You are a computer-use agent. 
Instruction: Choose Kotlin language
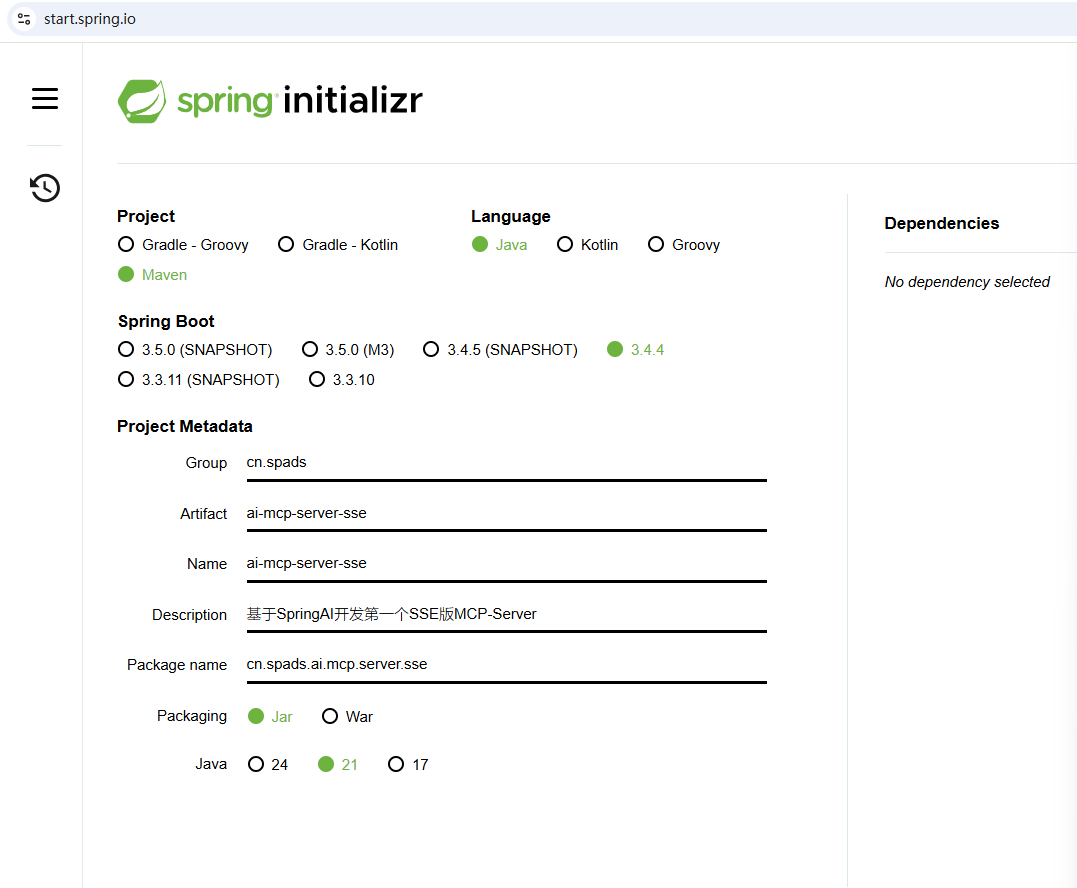[x=587, y=244]
